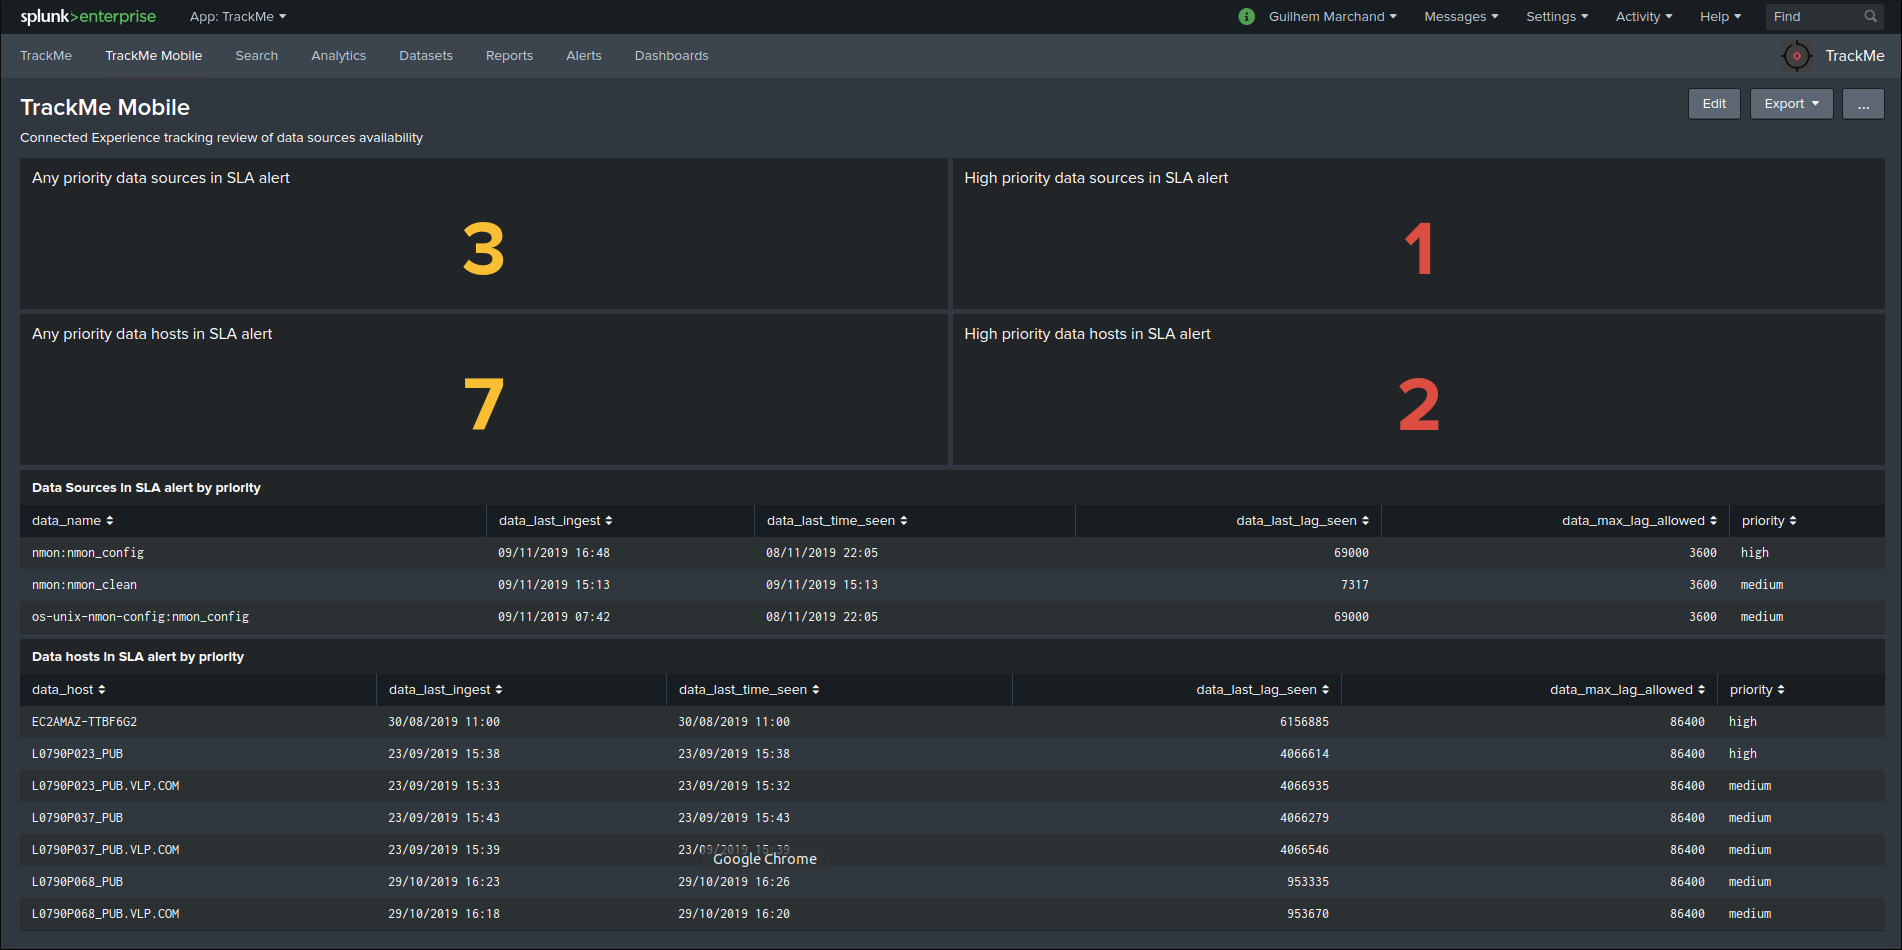
Task: Open the Search nav tab
Action: tap(257, 56)
